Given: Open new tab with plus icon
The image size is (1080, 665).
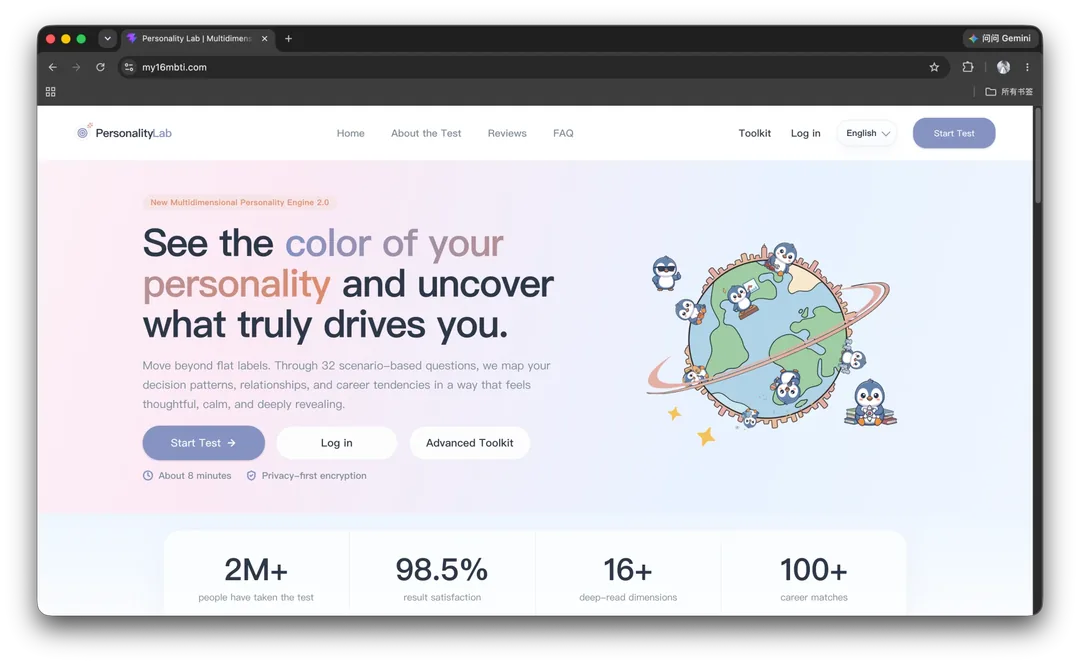Looking at the screenshot, I should pyautogui.click(x=289, y=39).
